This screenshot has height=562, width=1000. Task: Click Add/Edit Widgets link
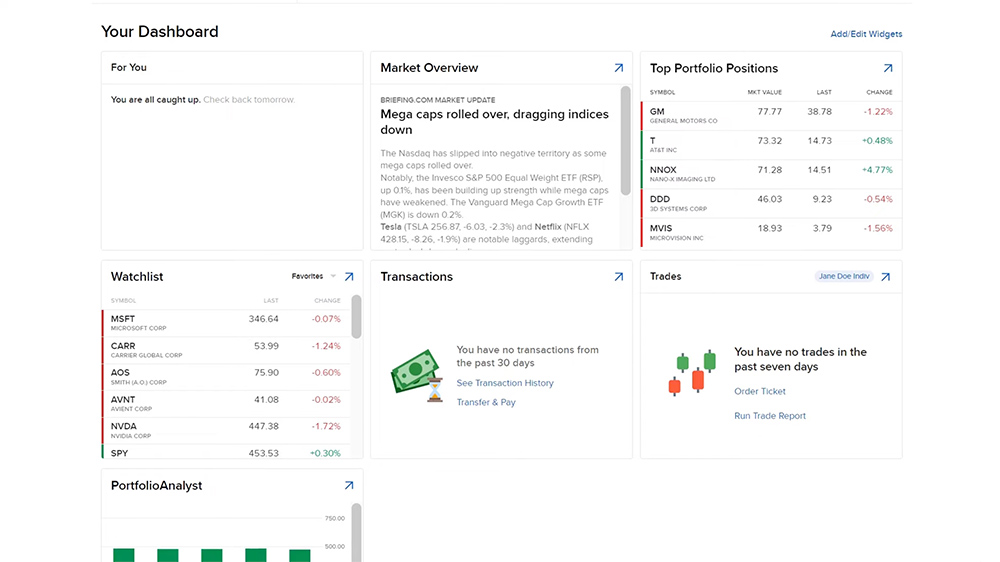[x=866, y=34]
